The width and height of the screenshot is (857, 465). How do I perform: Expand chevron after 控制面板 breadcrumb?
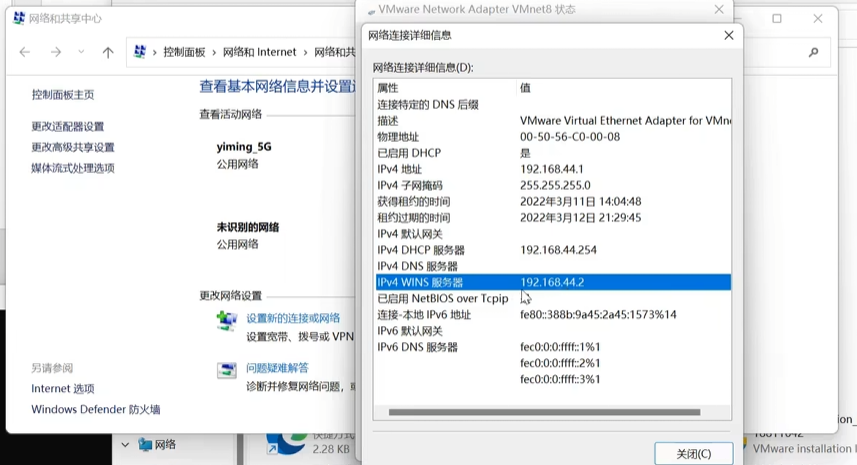(x=213, y=52)
